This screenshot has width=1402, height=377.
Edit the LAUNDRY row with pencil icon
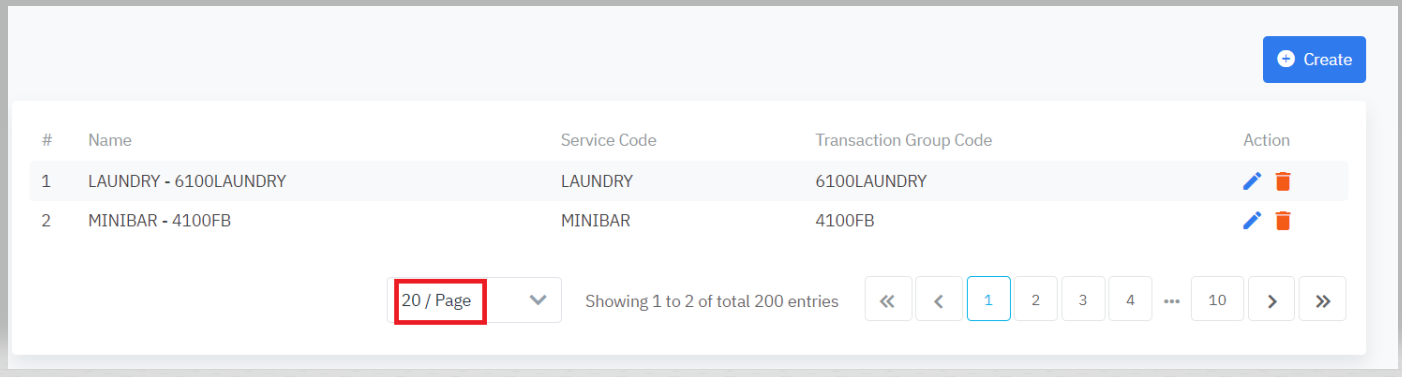[x=1252, y=181]
